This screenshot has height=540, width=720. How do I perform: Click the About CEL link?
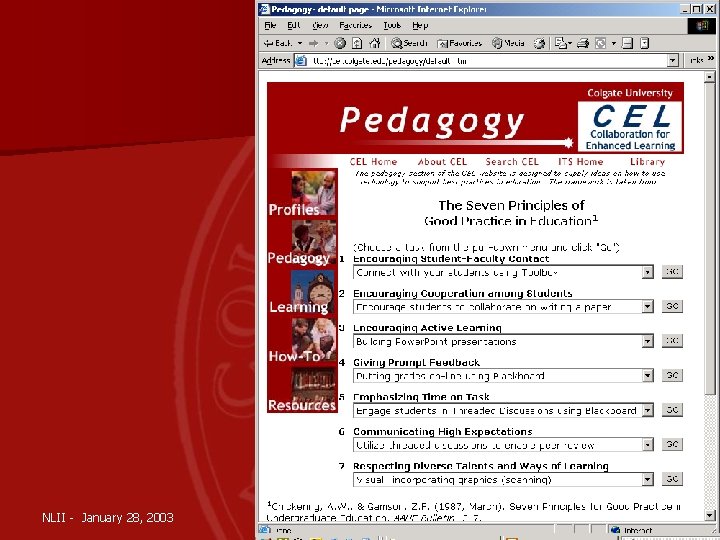pos(442,162)
